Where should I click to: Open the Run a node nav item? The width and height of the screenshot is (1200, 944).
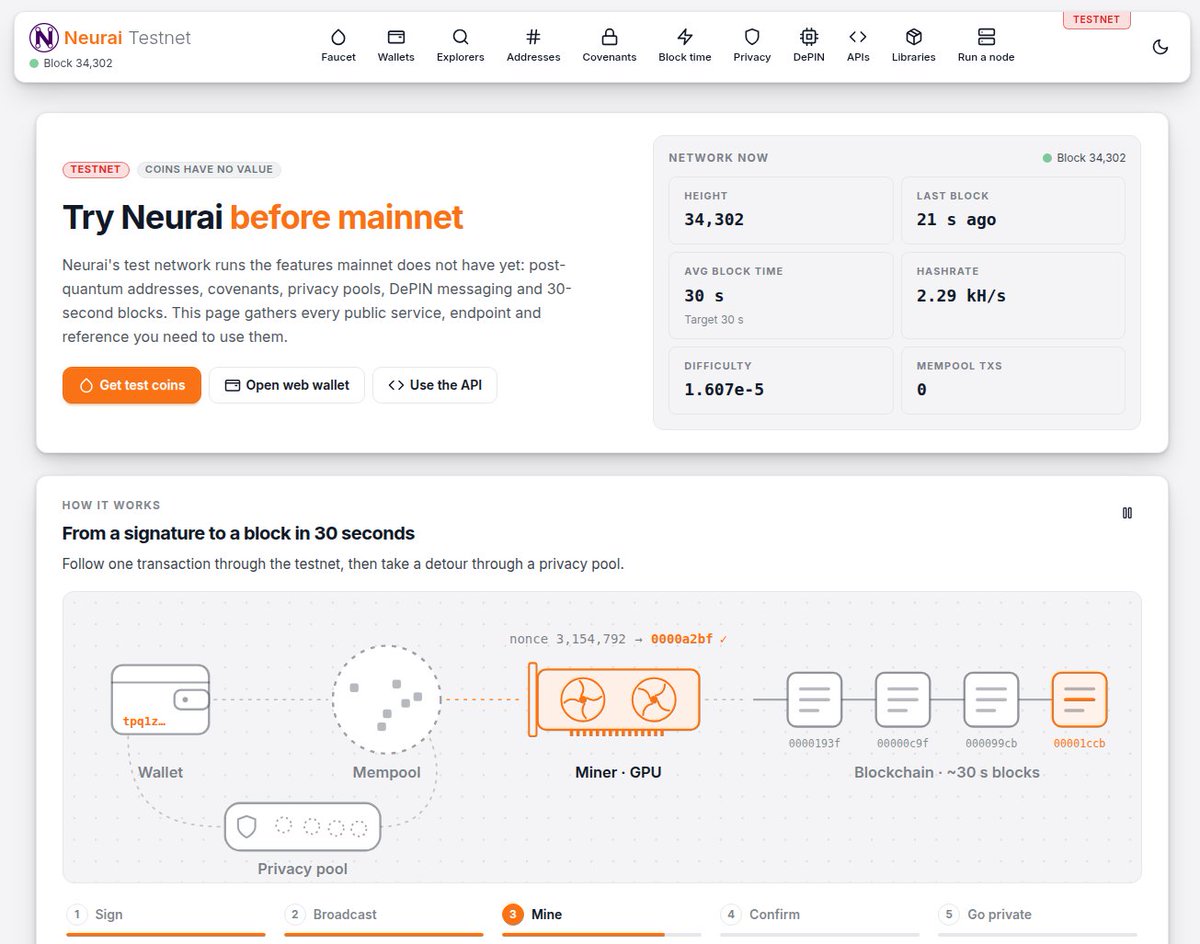(x=986, y=46)
